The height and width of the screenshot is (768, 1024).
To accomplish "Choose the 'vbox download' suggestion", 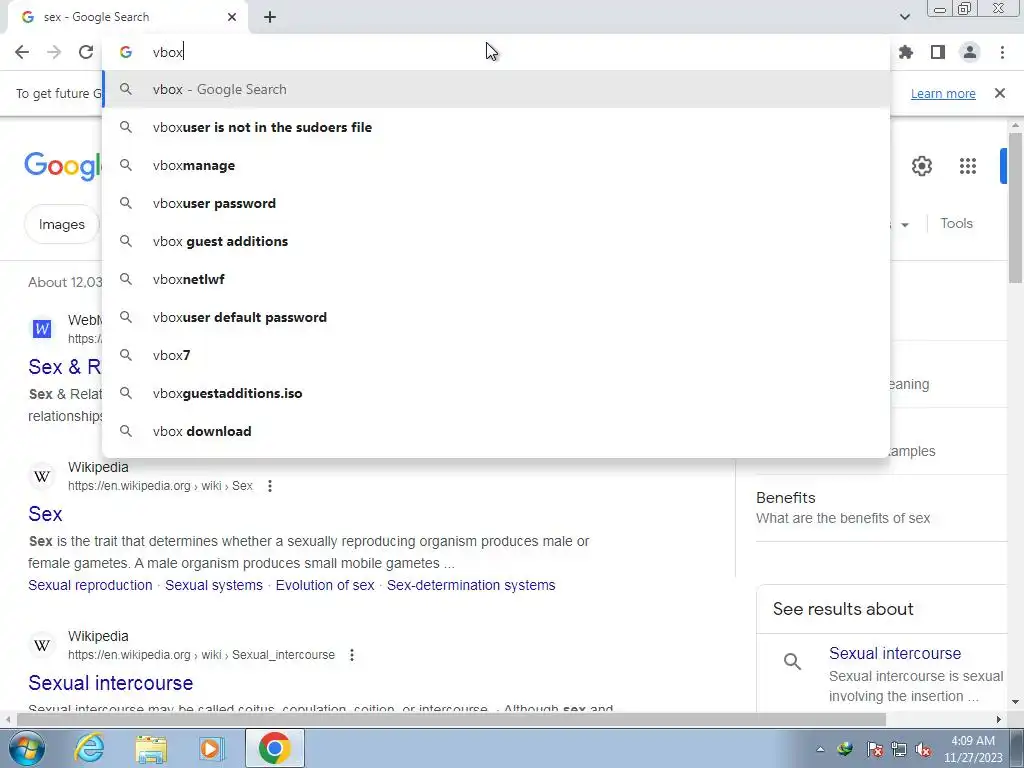I will pyautogui.click(x=496, y=431).
